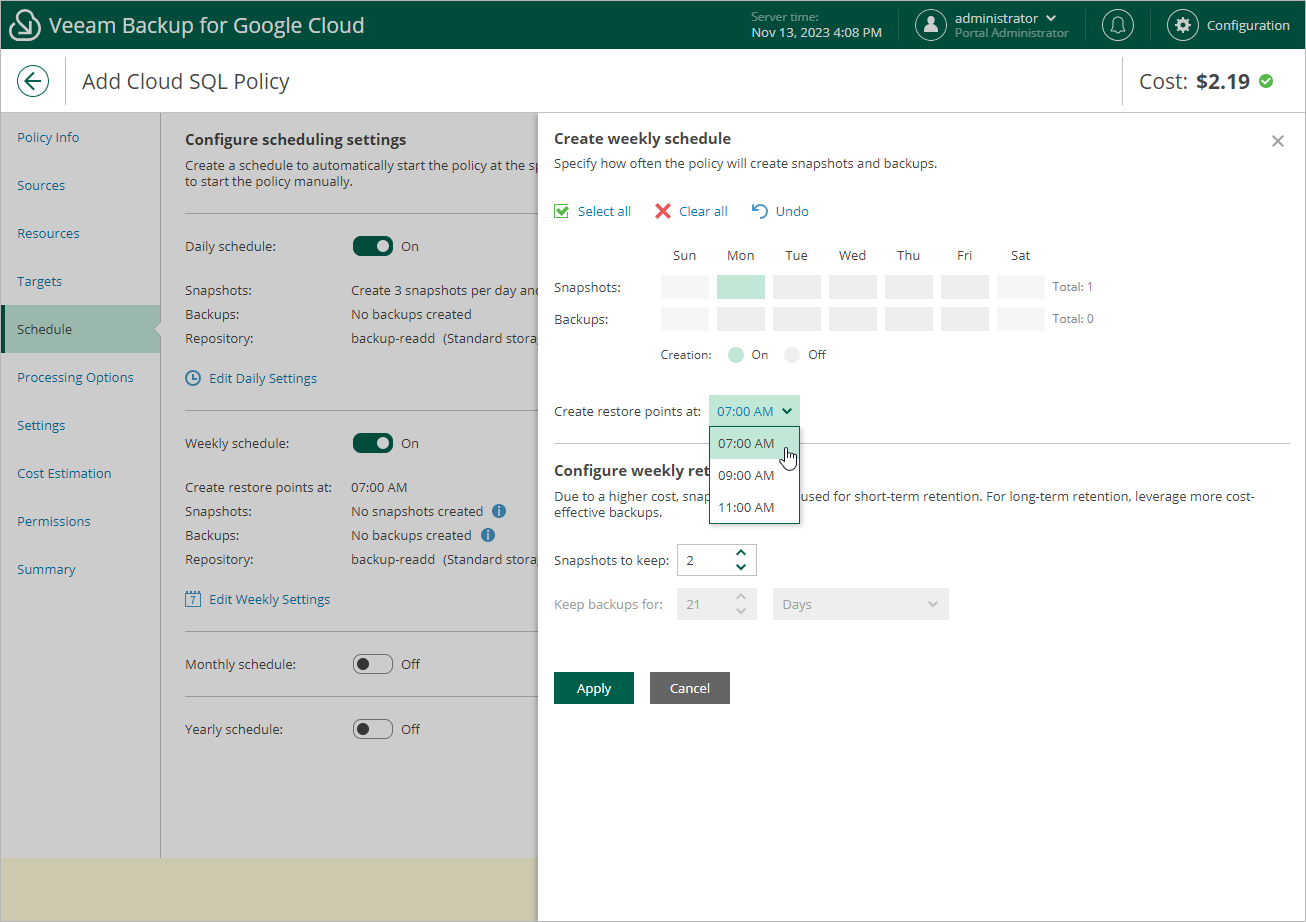Image resolution: width=1306 pixels, height=922 pixels.
Task: Toggle Backups cell for Sunday
Action: (x=685, y=319)
